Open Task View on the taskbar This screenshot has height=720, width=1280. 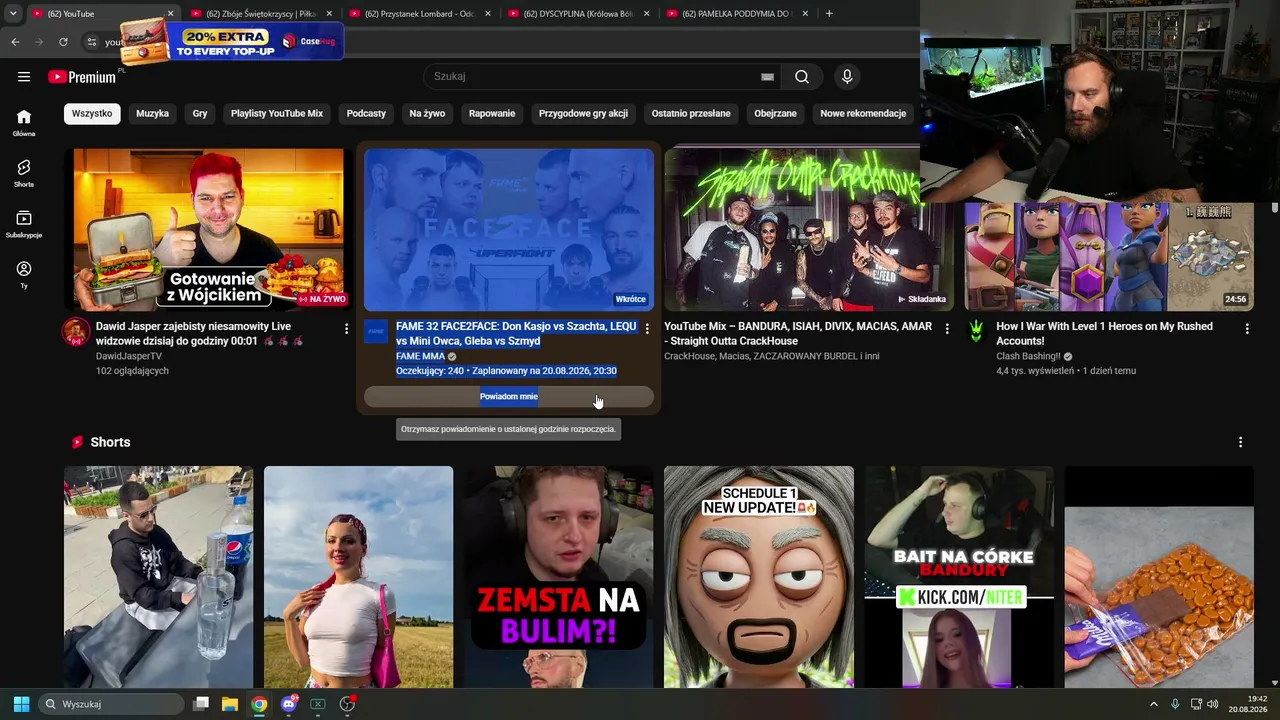coord(201,704)
